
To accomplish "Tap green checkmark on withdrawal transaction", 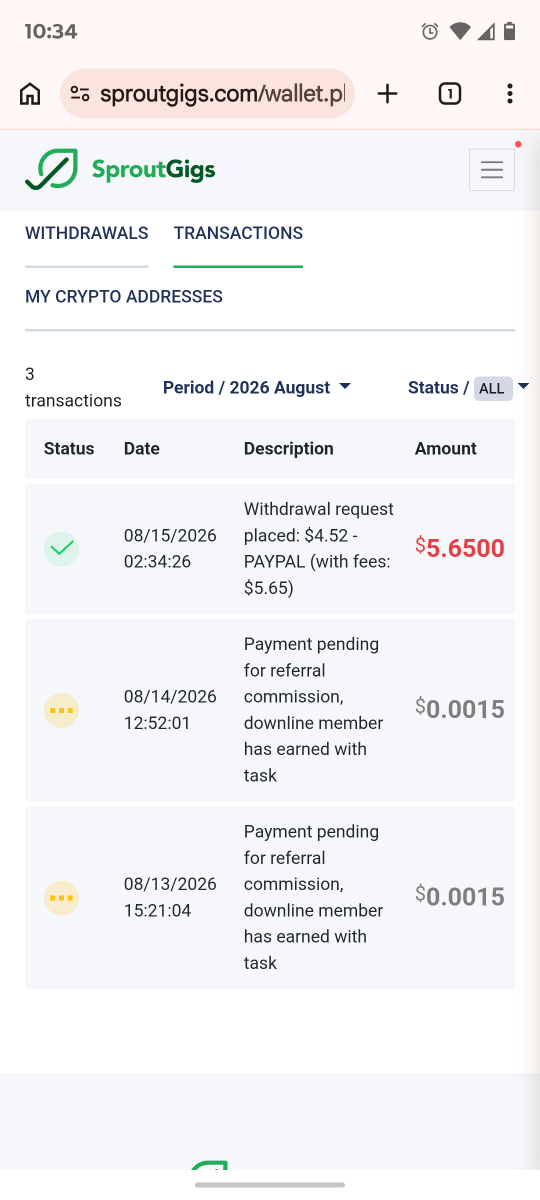I will (61, 548).
